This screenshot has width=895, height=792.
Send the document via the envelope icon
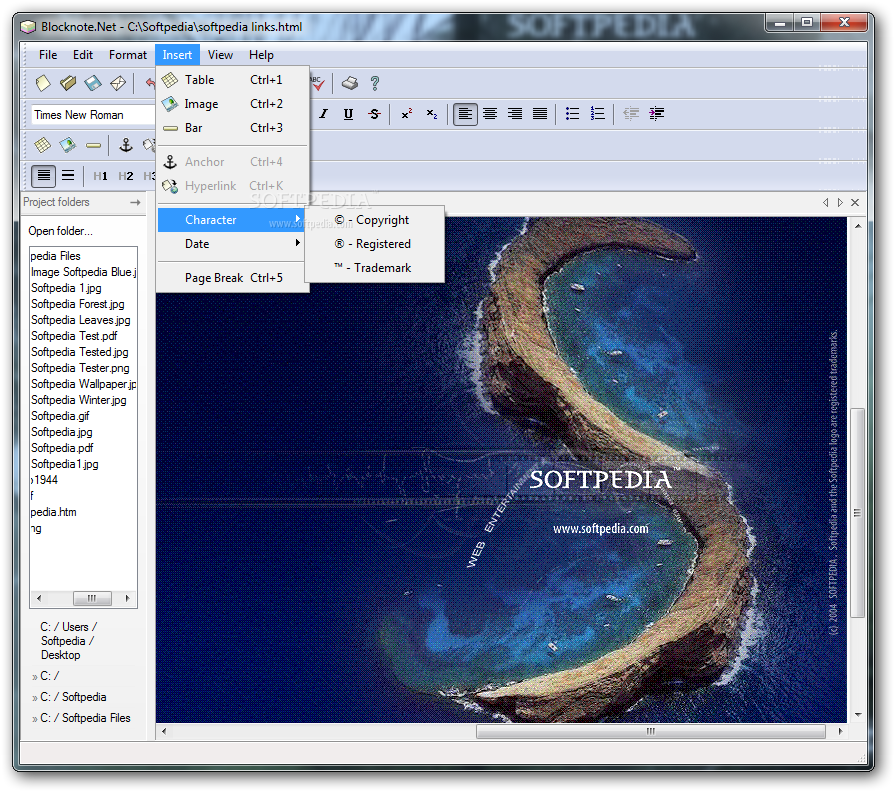118,83
